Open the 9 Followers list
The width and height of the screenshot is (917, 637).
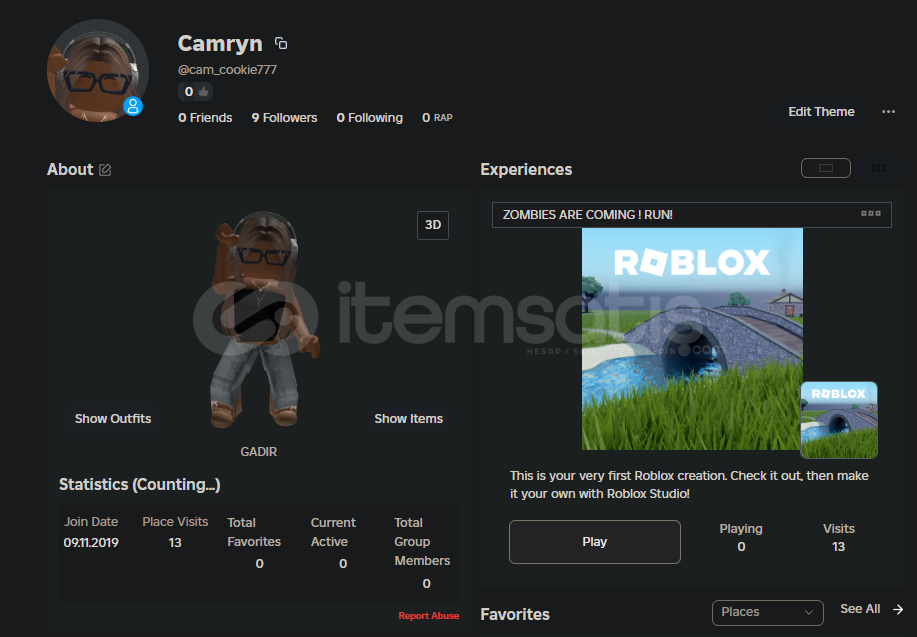click(284, 118)
